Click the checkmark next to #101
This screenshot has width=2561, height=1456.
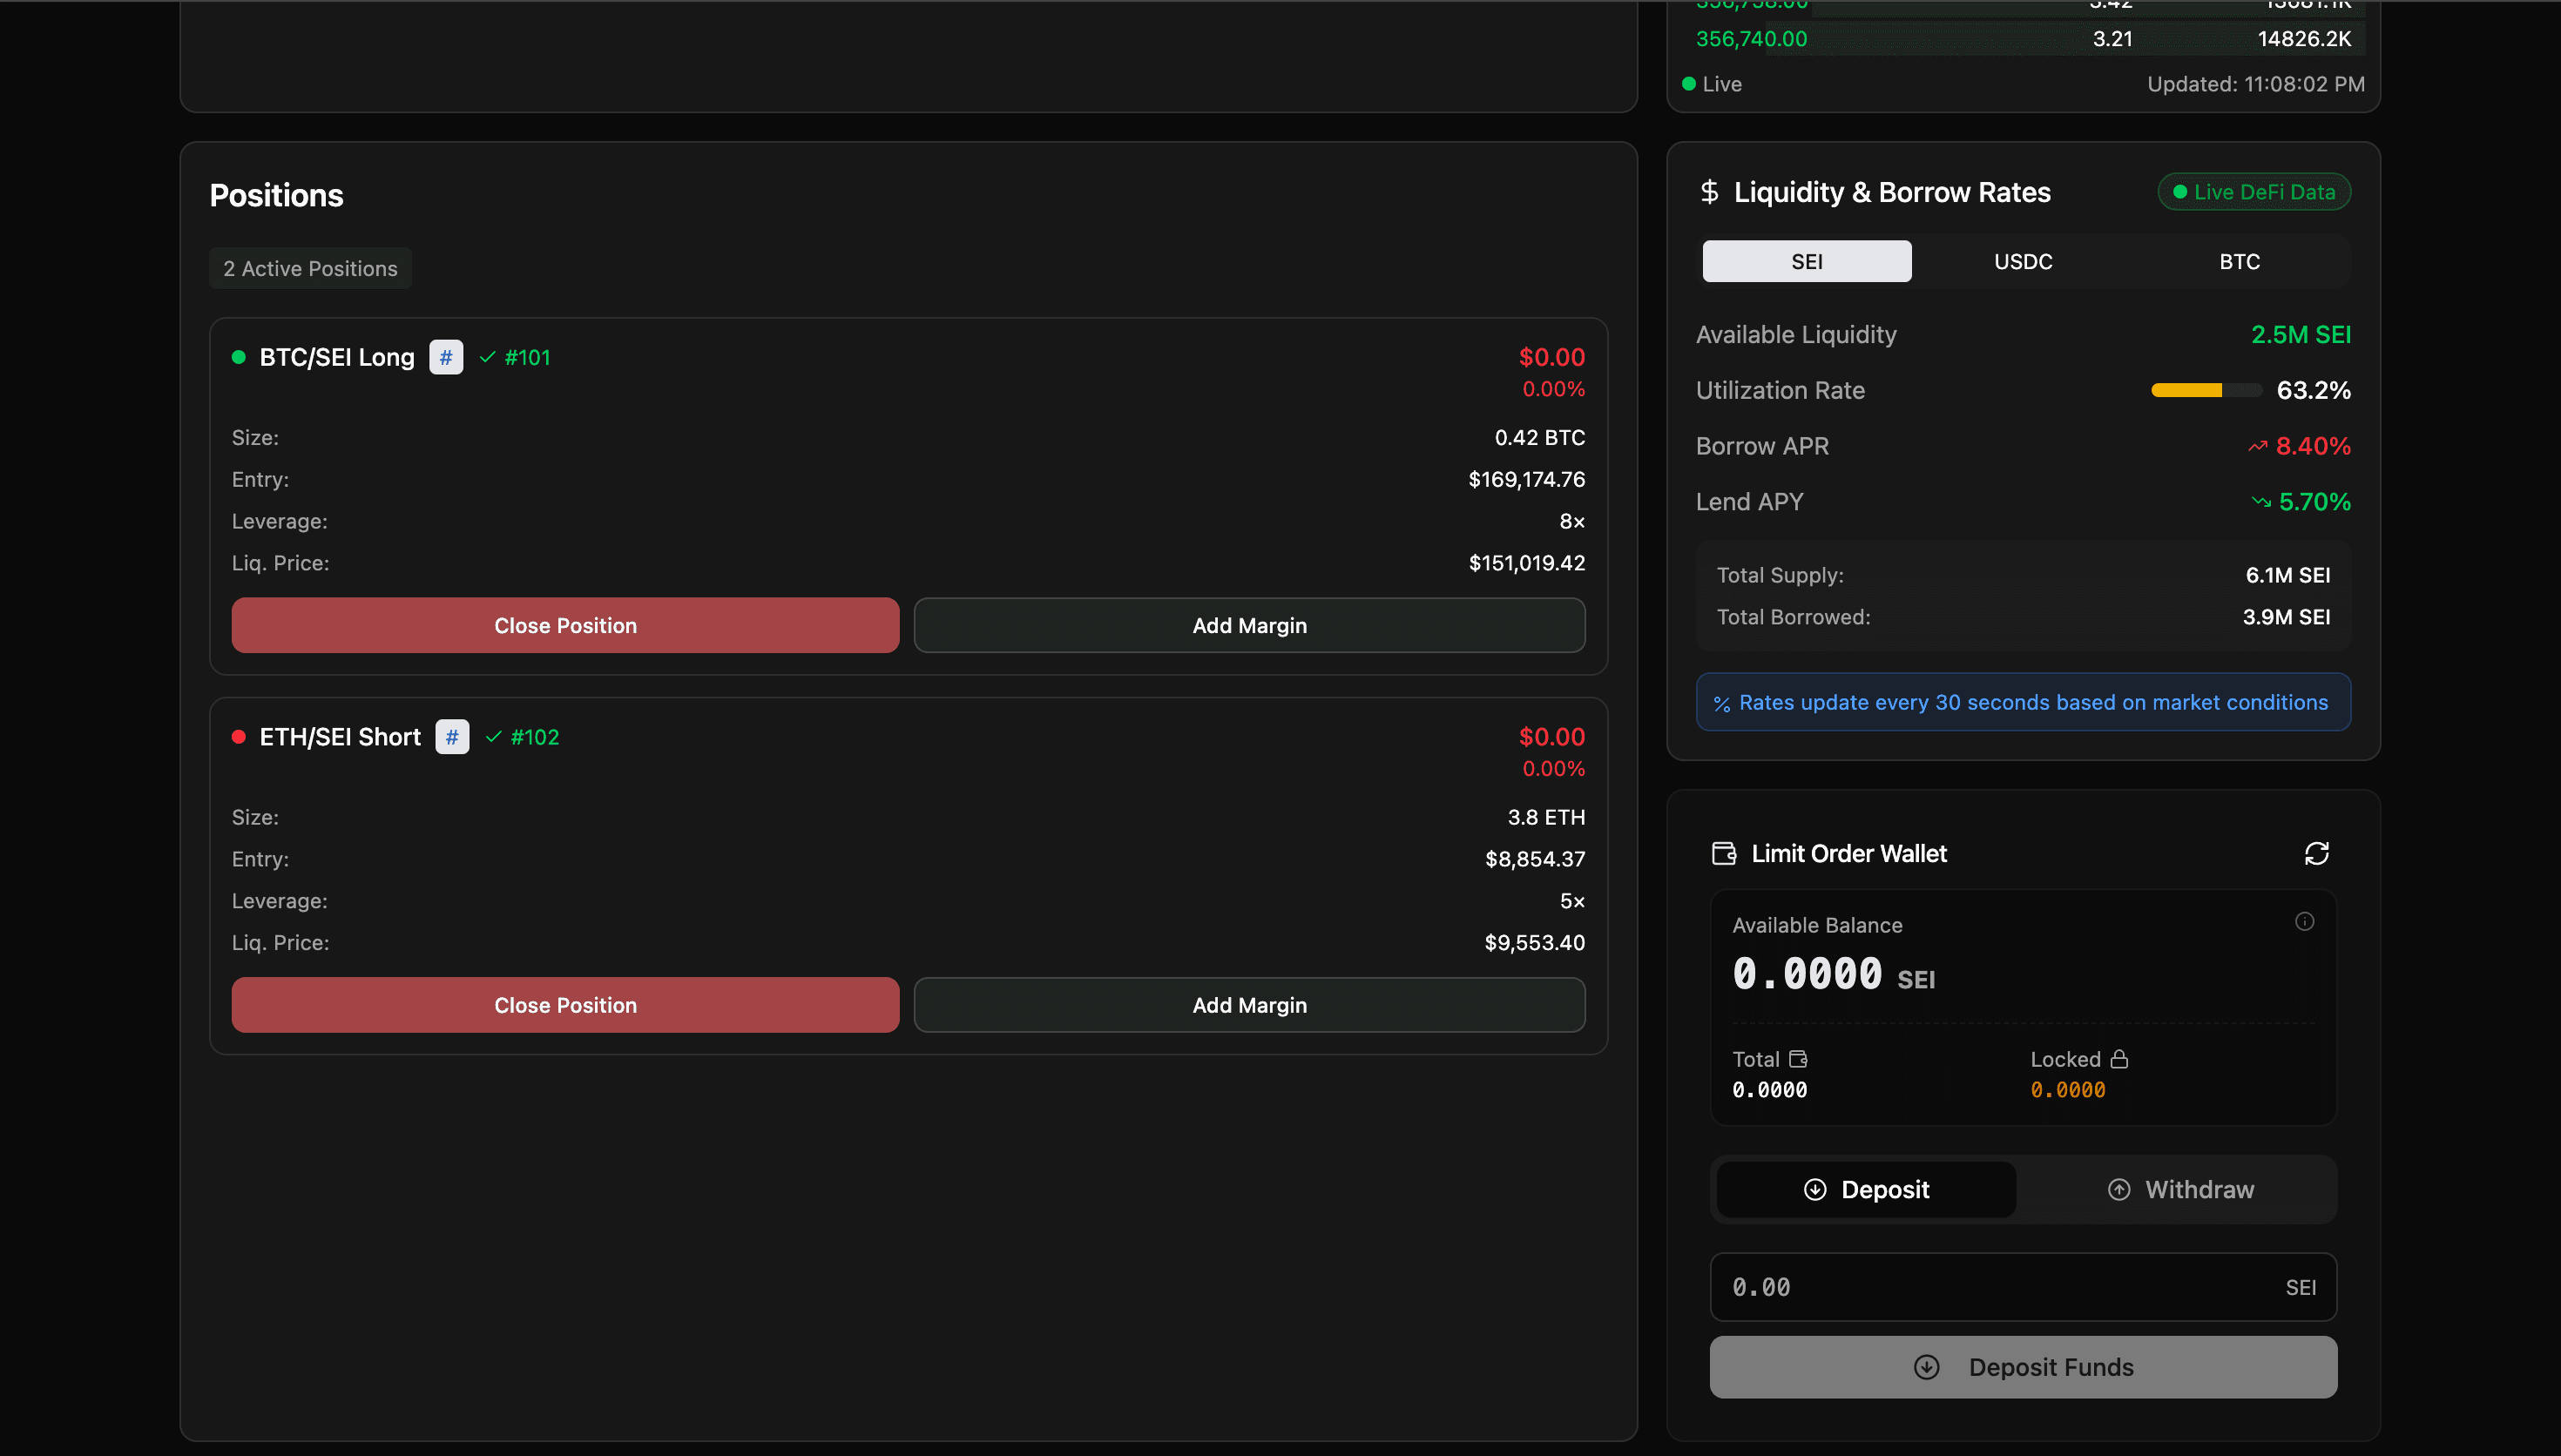coord(487,357)
